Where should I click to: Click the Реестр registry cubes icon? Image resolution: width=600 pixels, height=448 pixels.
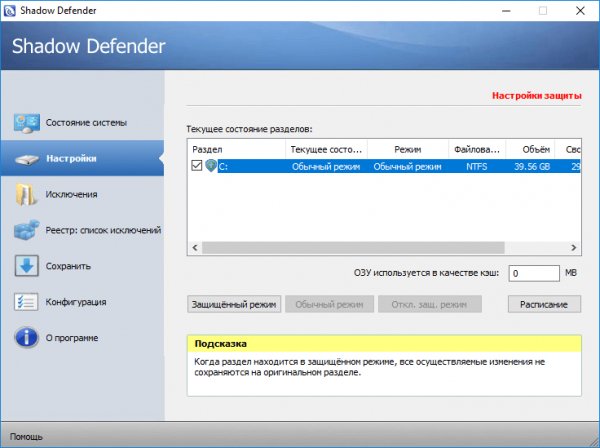26,230
